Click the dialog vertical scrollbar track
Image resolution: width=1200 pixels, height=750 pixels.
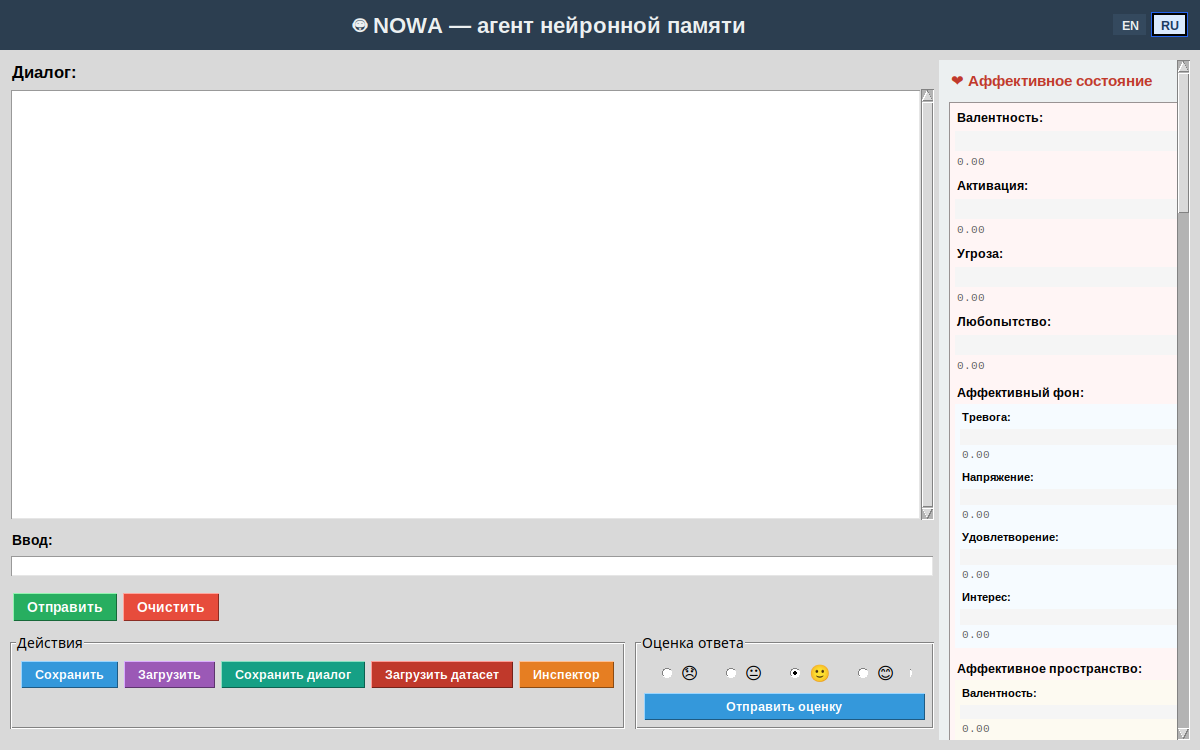pyautogui.click(x=927, y=305)
